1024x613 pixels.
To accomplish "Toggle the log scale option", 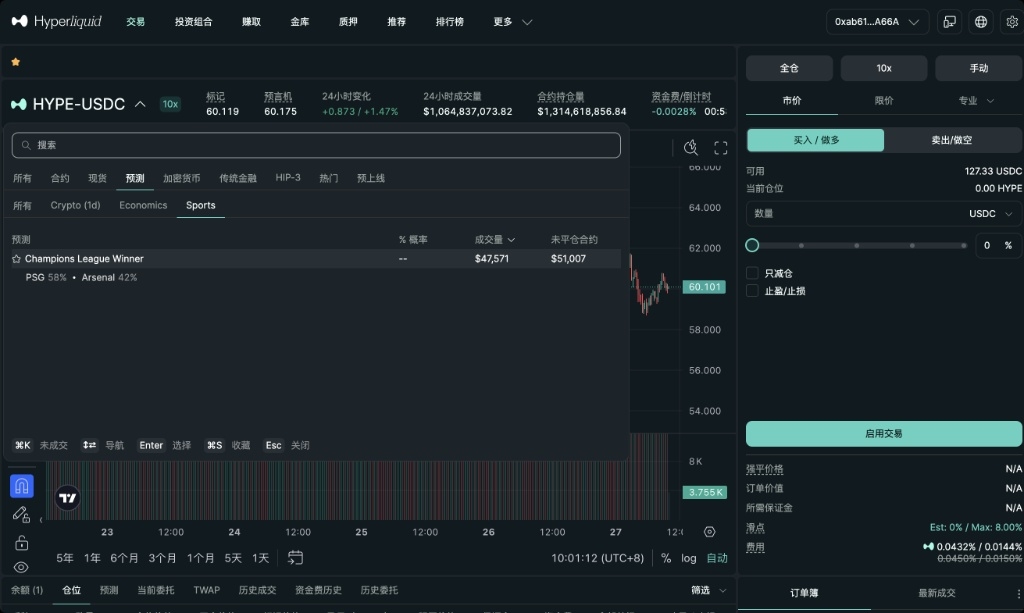I will 689,558.
